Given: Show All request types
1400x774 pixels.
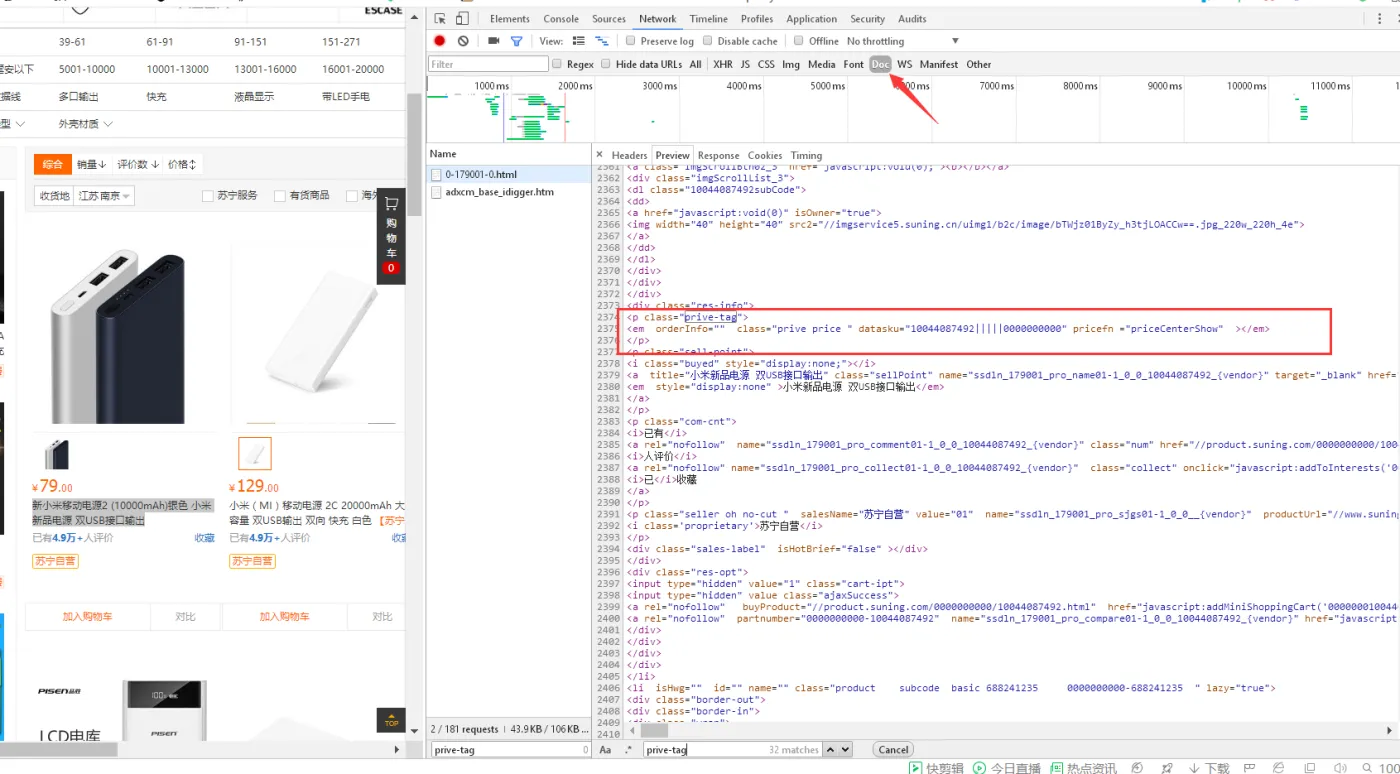Looking at the screenshot, I should (x=696, y=64).
